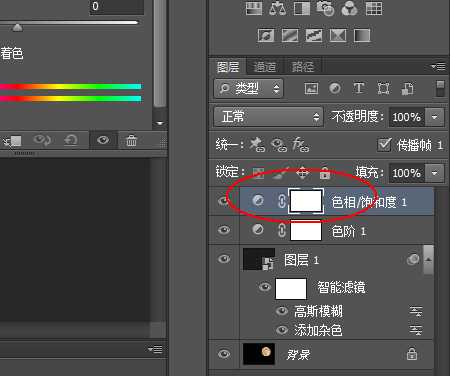The width and height of the screenshot is (450, 376).
Task: Click the 高斯模糊 filter entry
Action: click(x=318, y=311)
